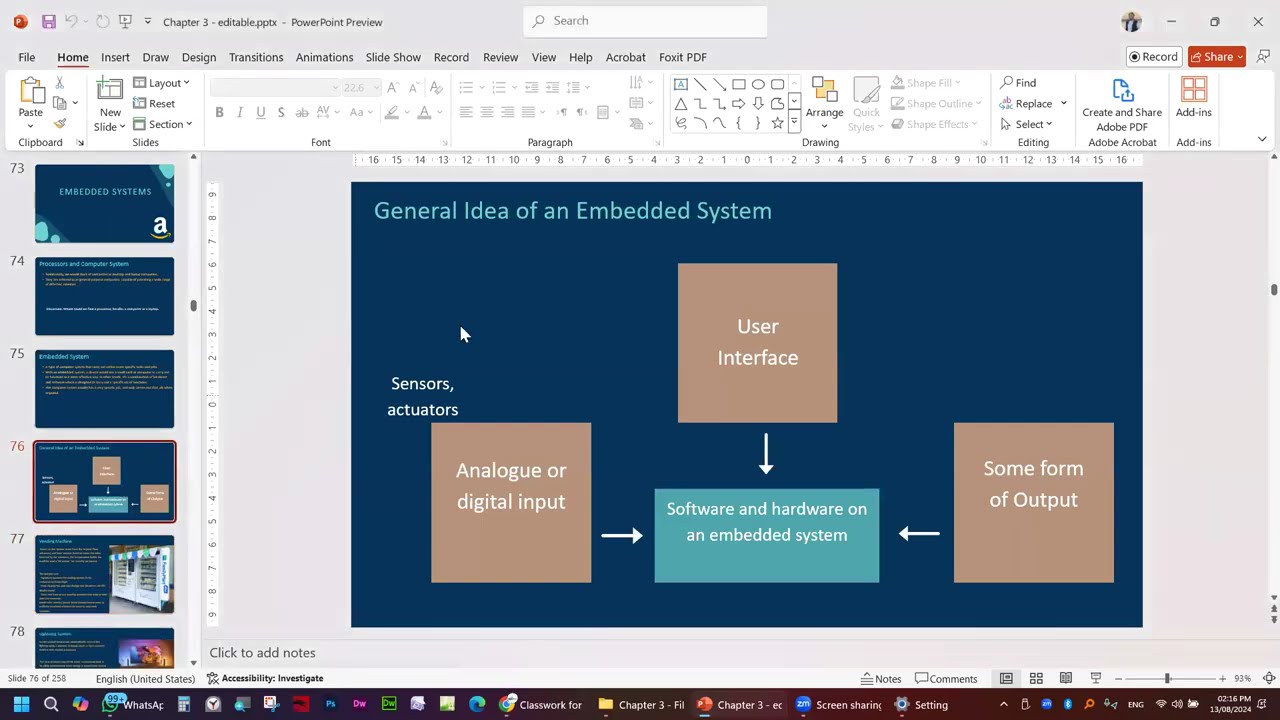Click the Reset slide button
The image size is (1280, 720).
click(x=154, y=104)
